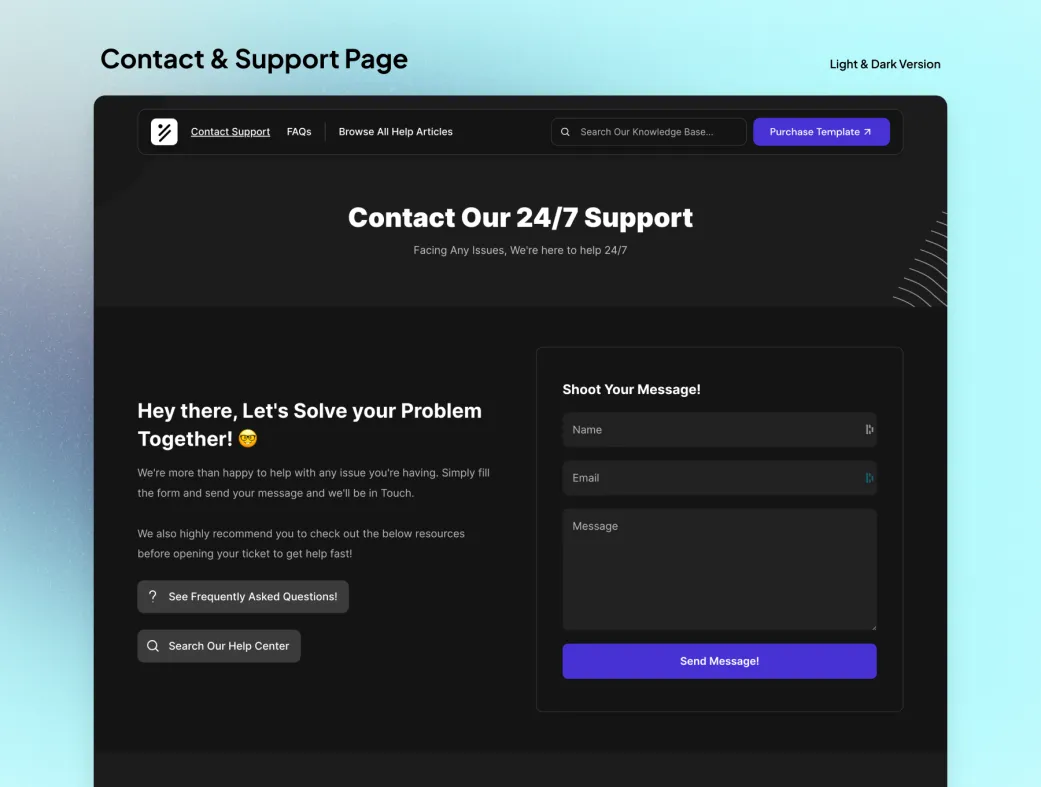This screenshot has width=1041, height=787.
Task: Click into the Name input field
Action: pyautogui.click(x=720, y=430)
